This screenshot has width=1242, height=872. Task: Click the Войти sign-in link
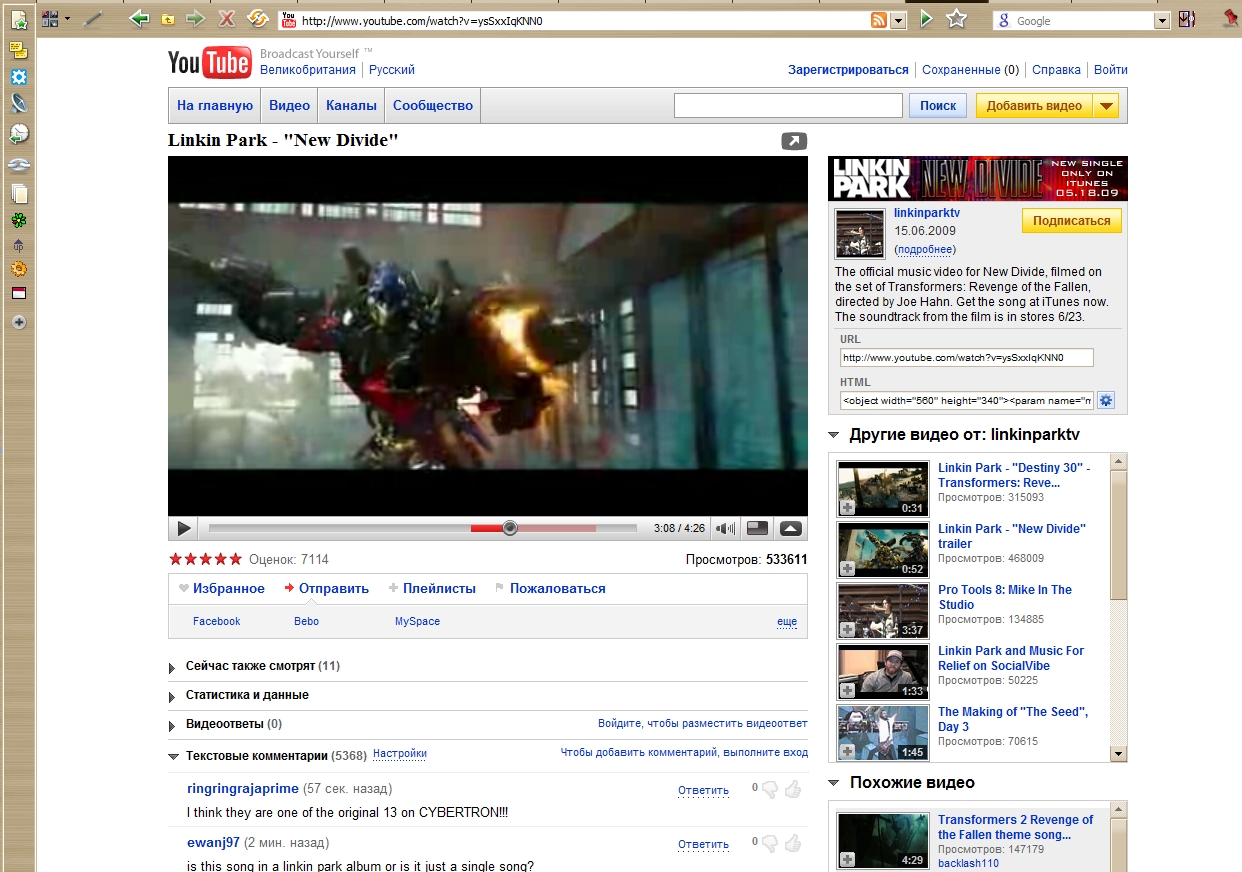click(x=1110, y=70)
